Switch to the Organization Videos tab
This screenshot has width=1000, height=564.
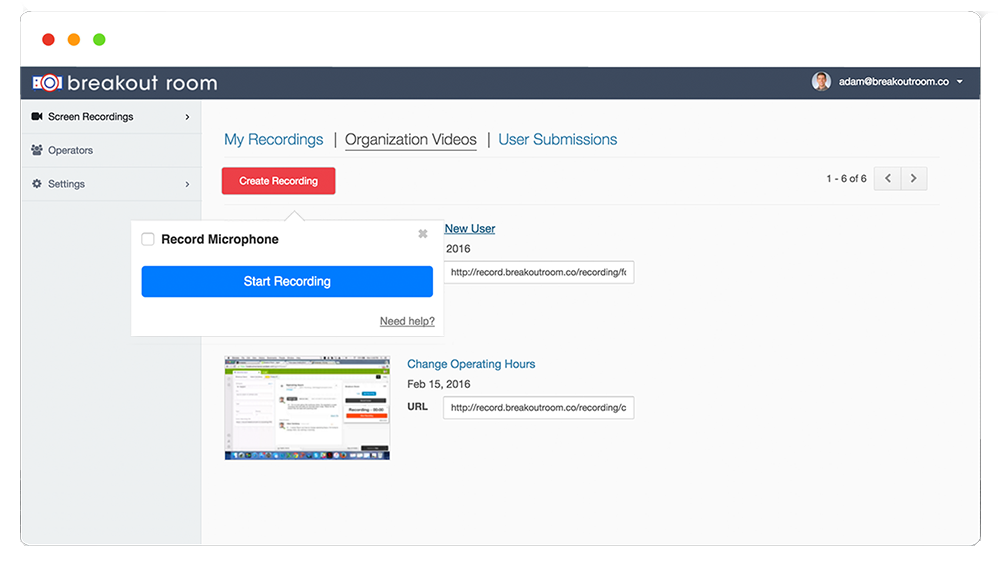(411, 139)
